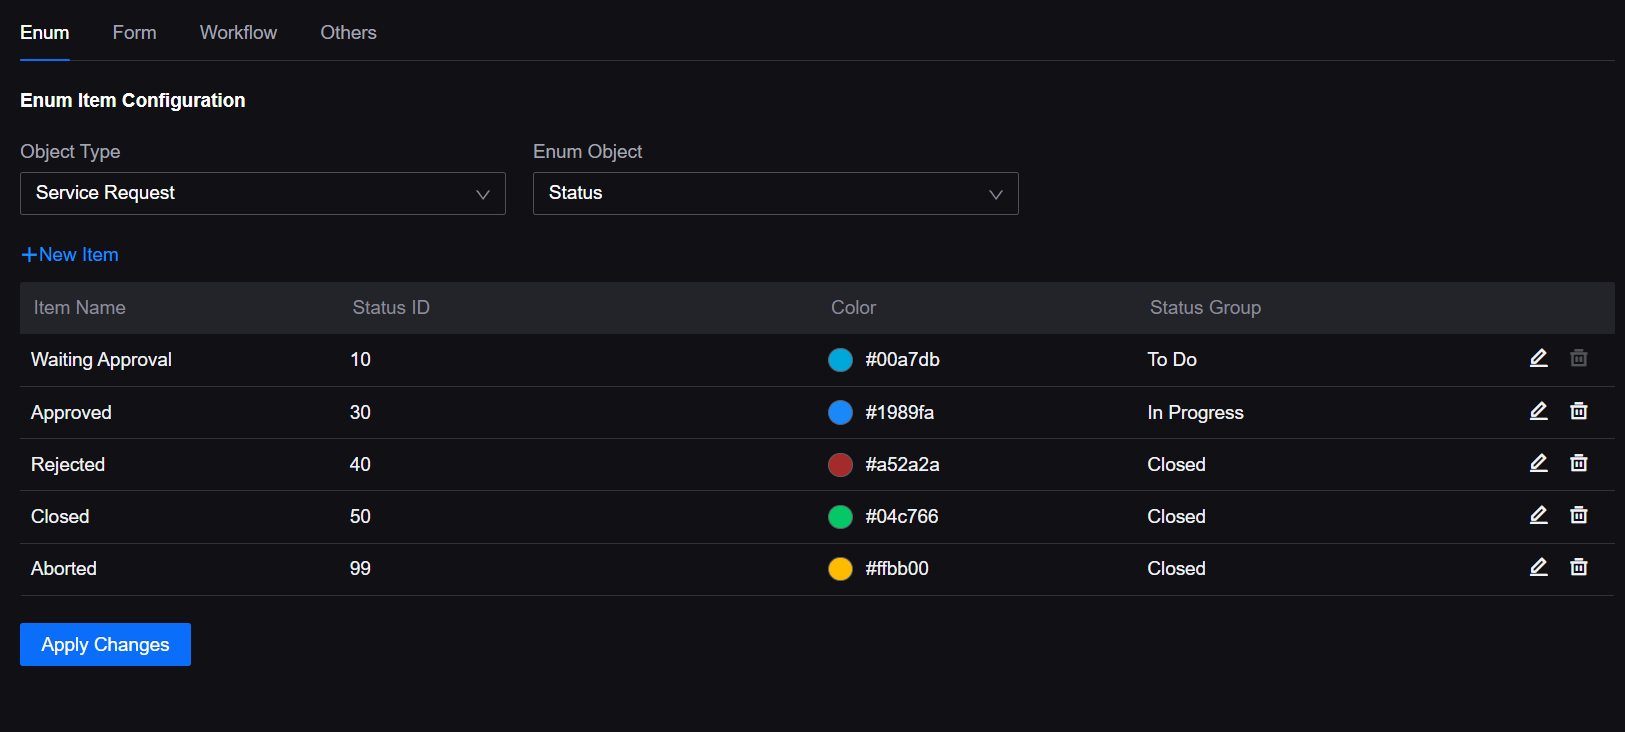This screenshot has height=732, width=1625.
Task: Switch to the Form tab
Action: 134,33
